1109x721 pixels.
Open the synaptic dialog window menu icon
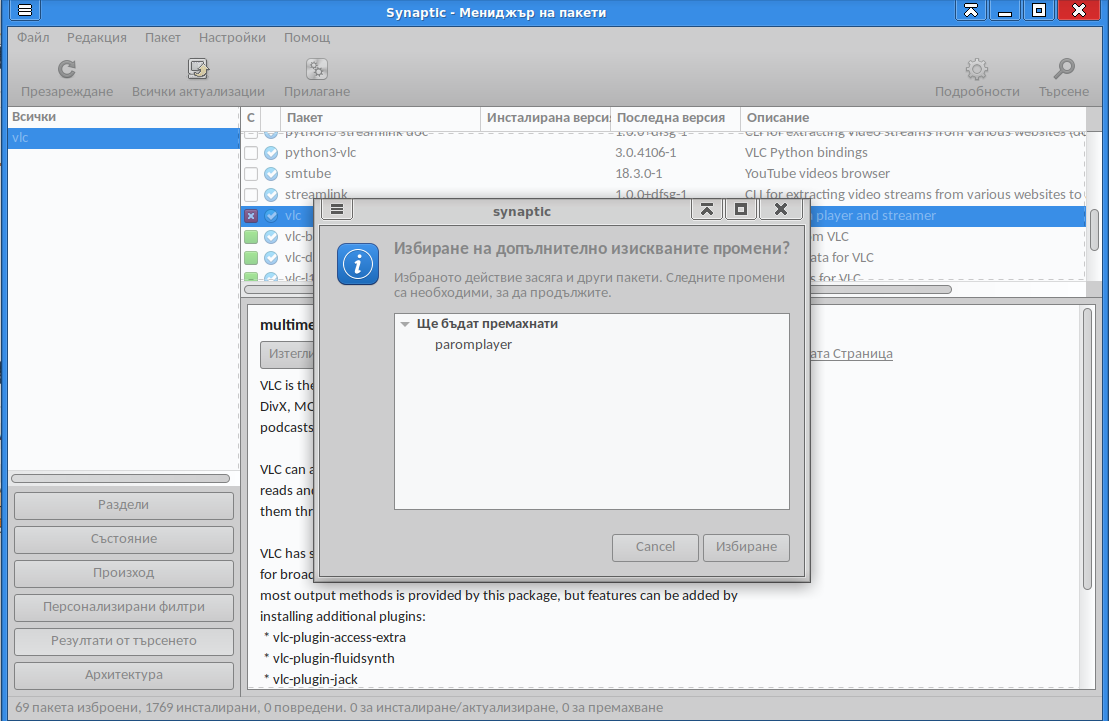pyautogui.click(x=337, y=209)
